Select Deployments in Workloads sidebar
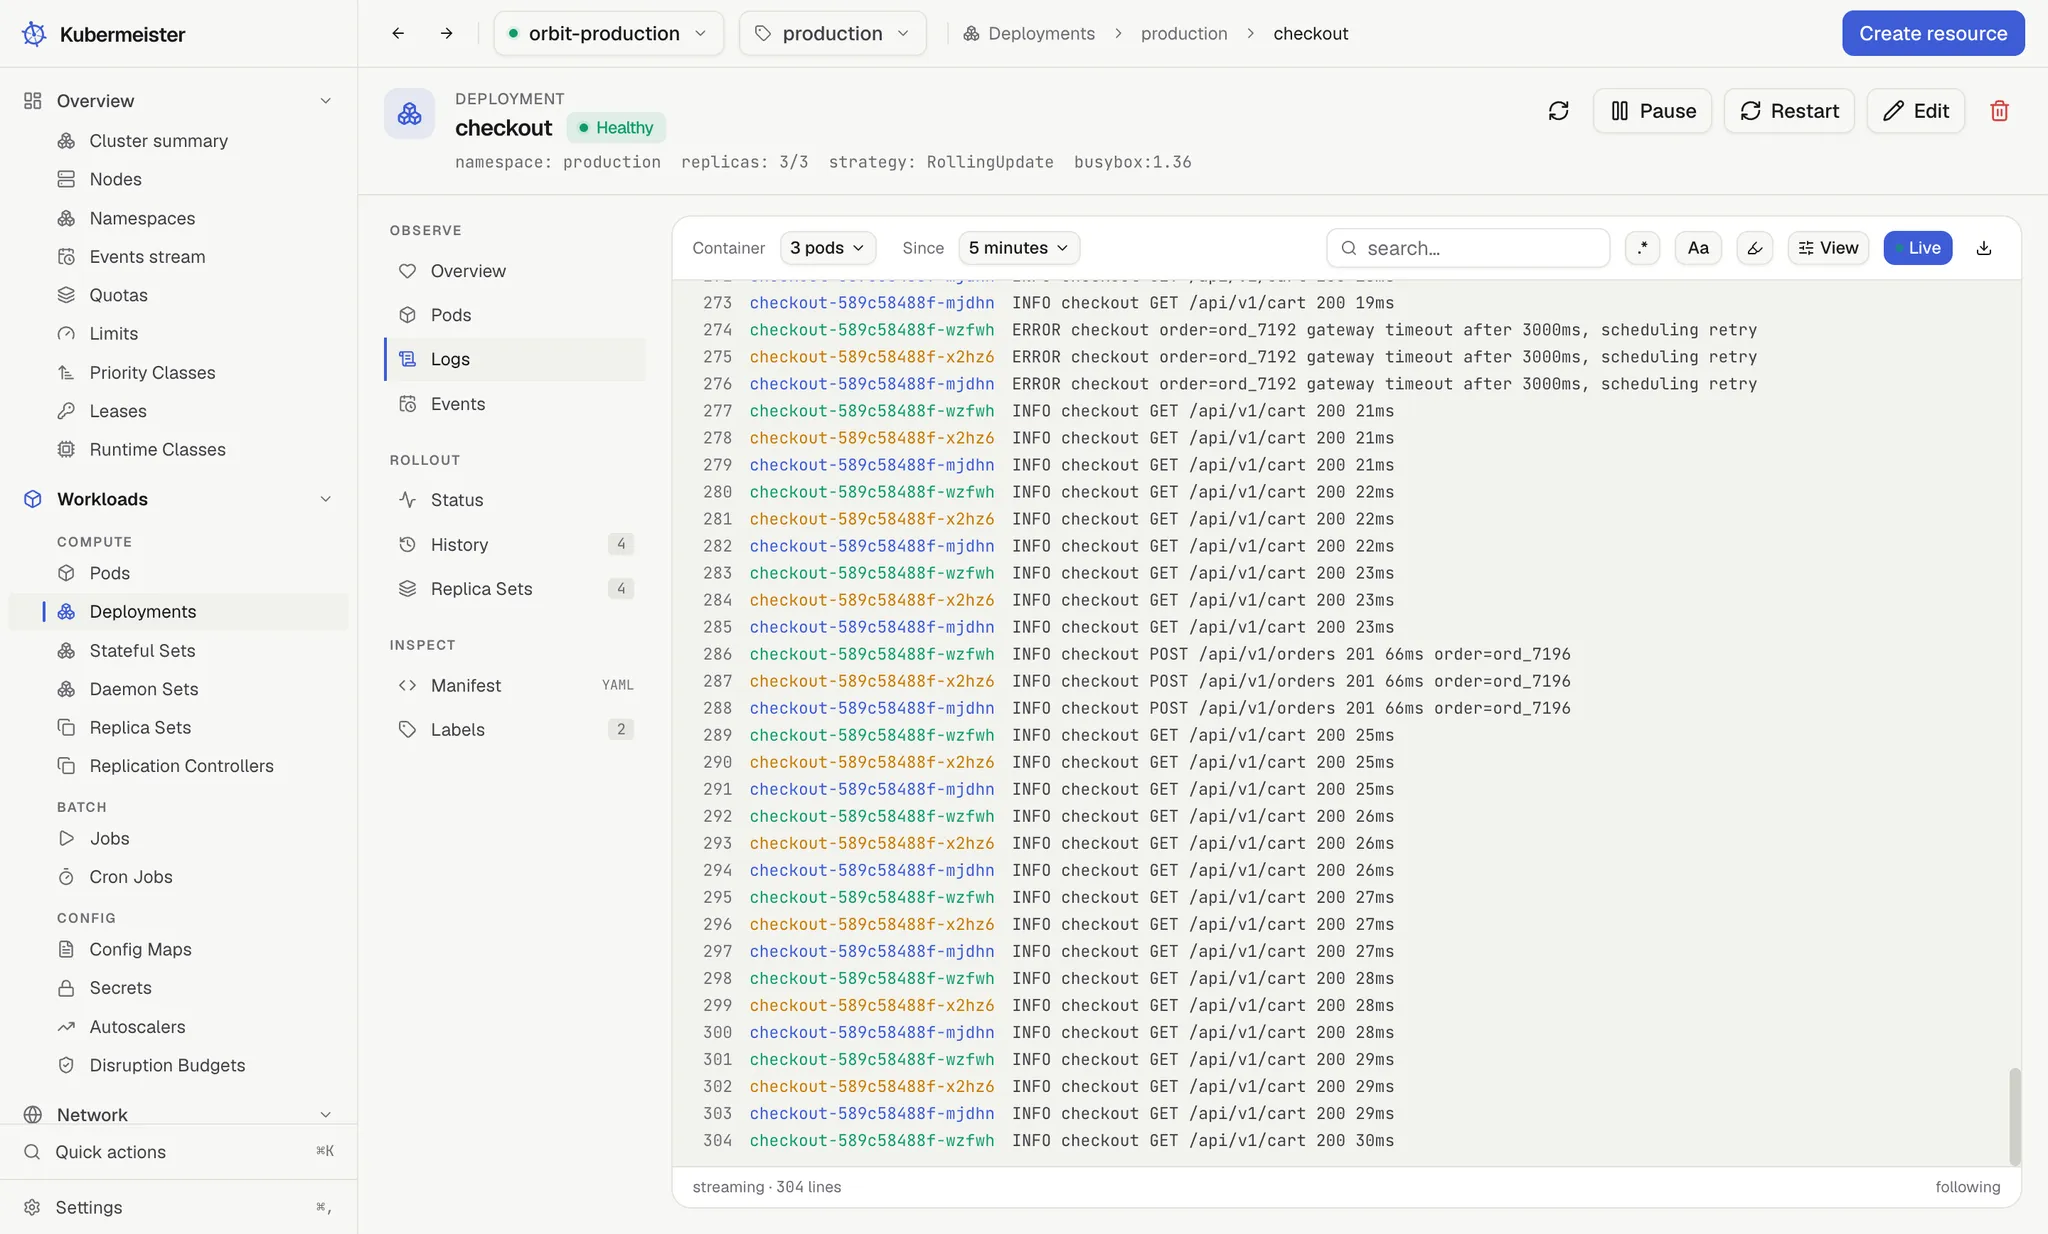This screenshot has width=2048, height=1234. (x=178, y=612)
